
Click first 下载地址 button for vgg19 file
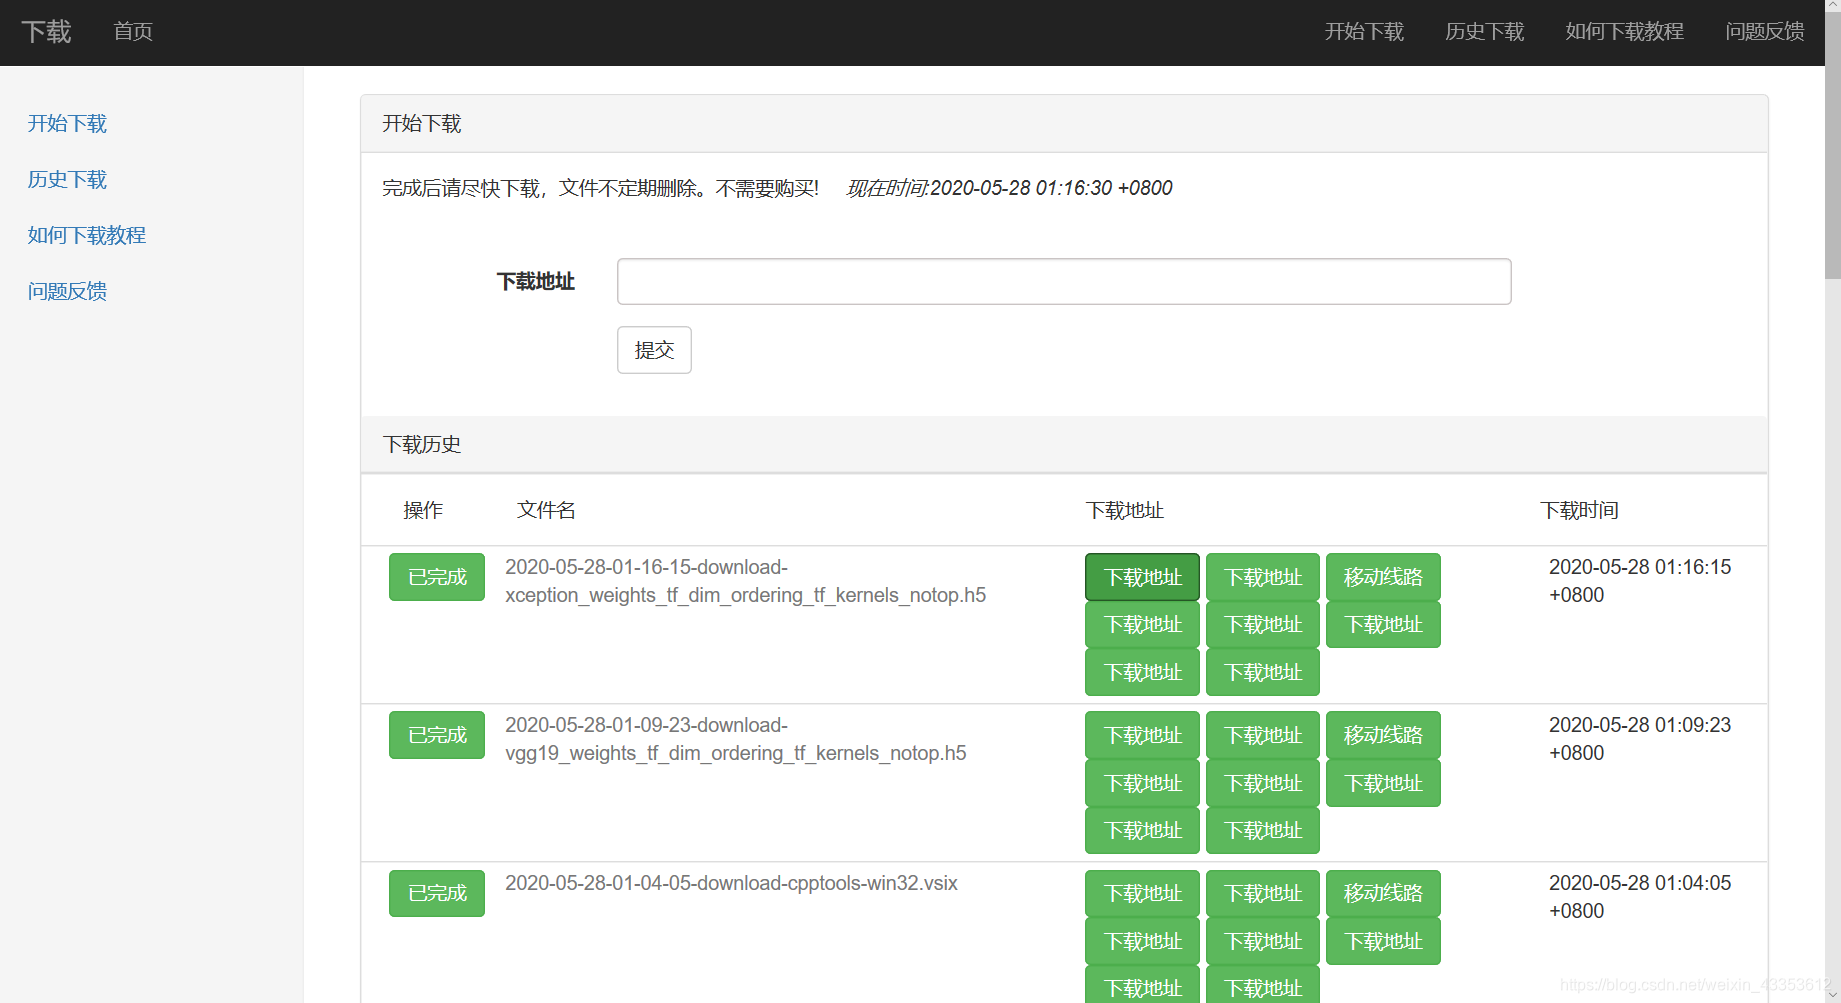(x=1142, y=735)
